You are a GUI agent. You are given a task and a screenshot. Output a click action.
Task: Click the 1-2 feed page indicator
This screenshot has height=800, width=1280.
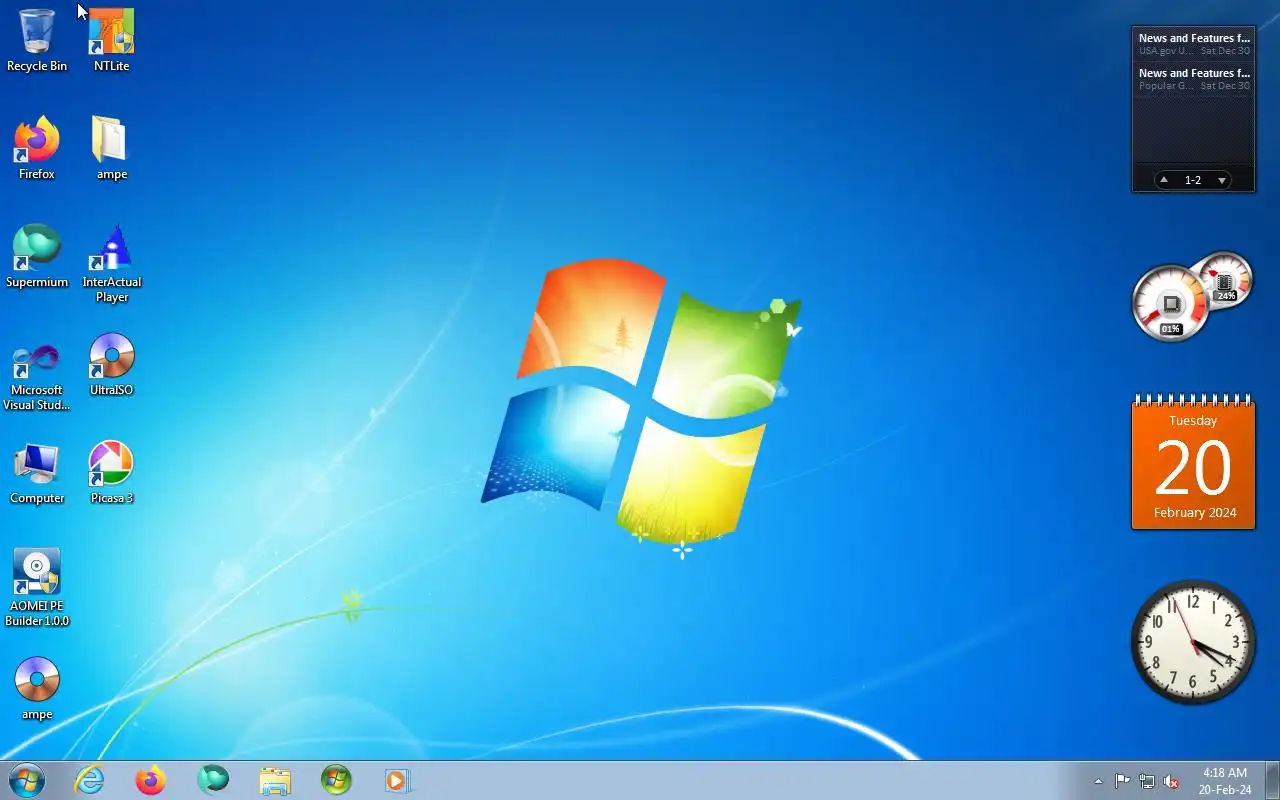(1193, 180)
